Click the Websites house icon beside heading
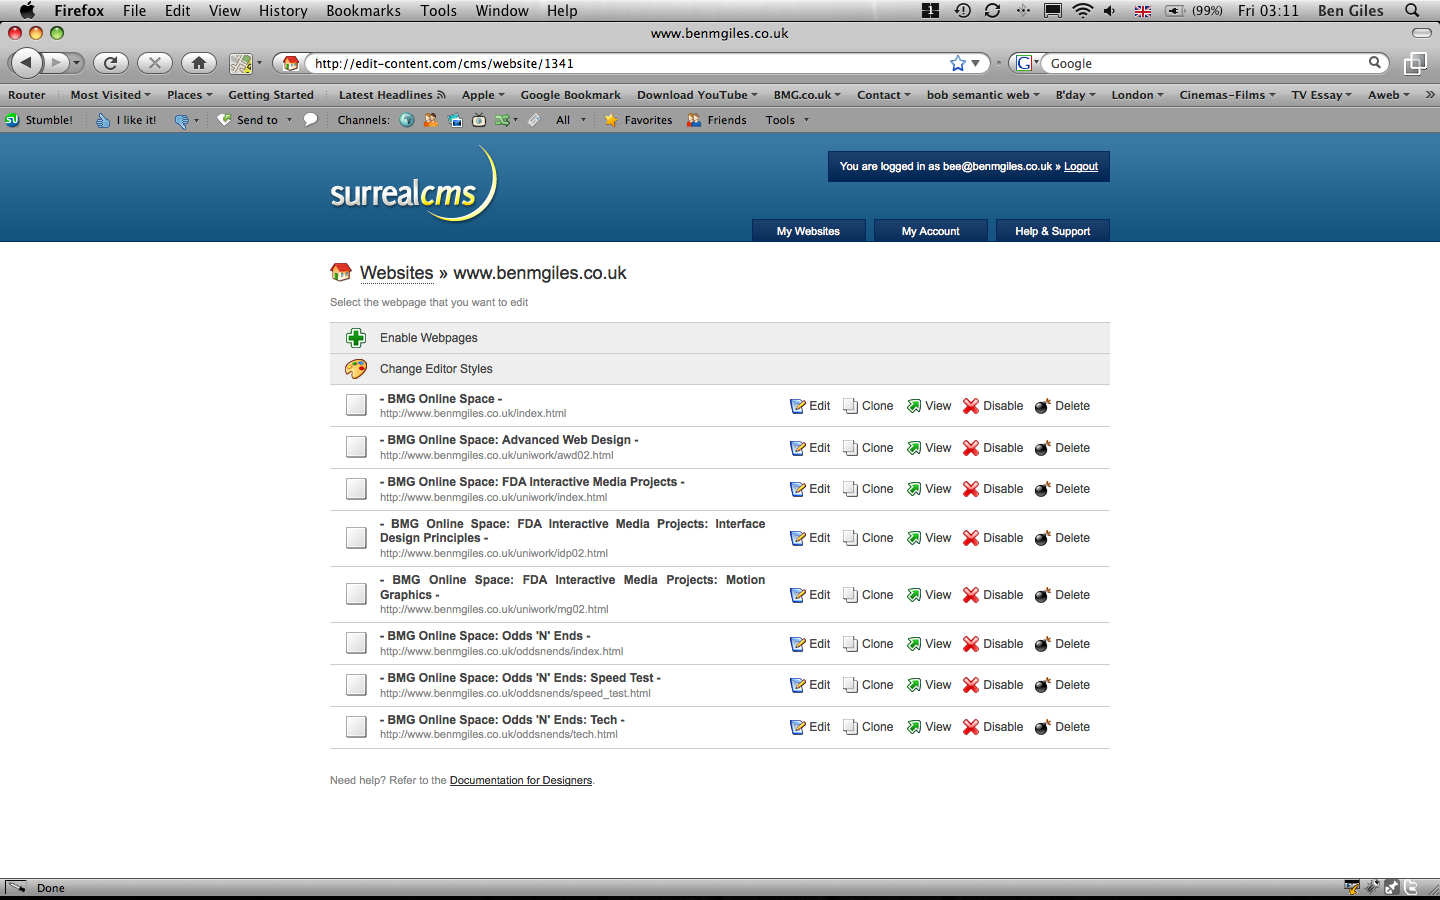This screenshot has width=1440, height=900. point(341,272)
